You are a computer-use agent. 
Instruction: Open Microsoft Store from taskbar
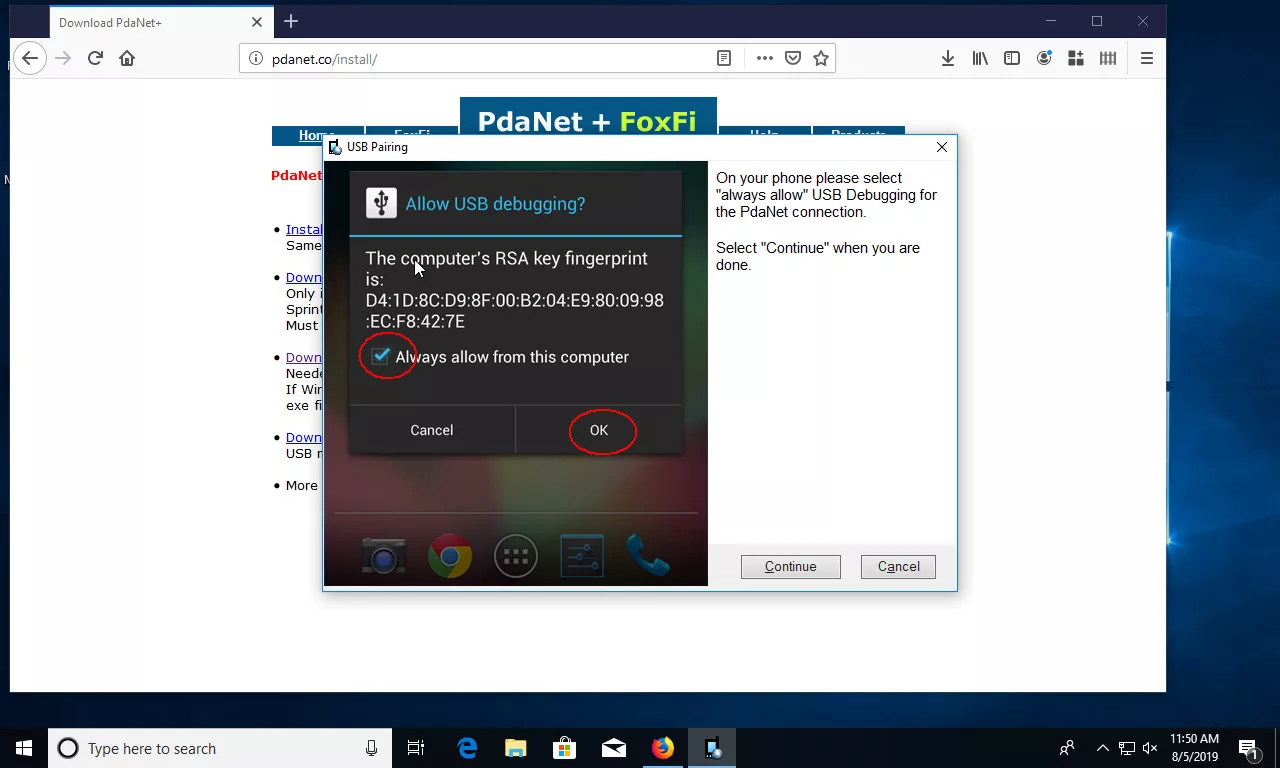pyautogui.click(x=565, y=748)
